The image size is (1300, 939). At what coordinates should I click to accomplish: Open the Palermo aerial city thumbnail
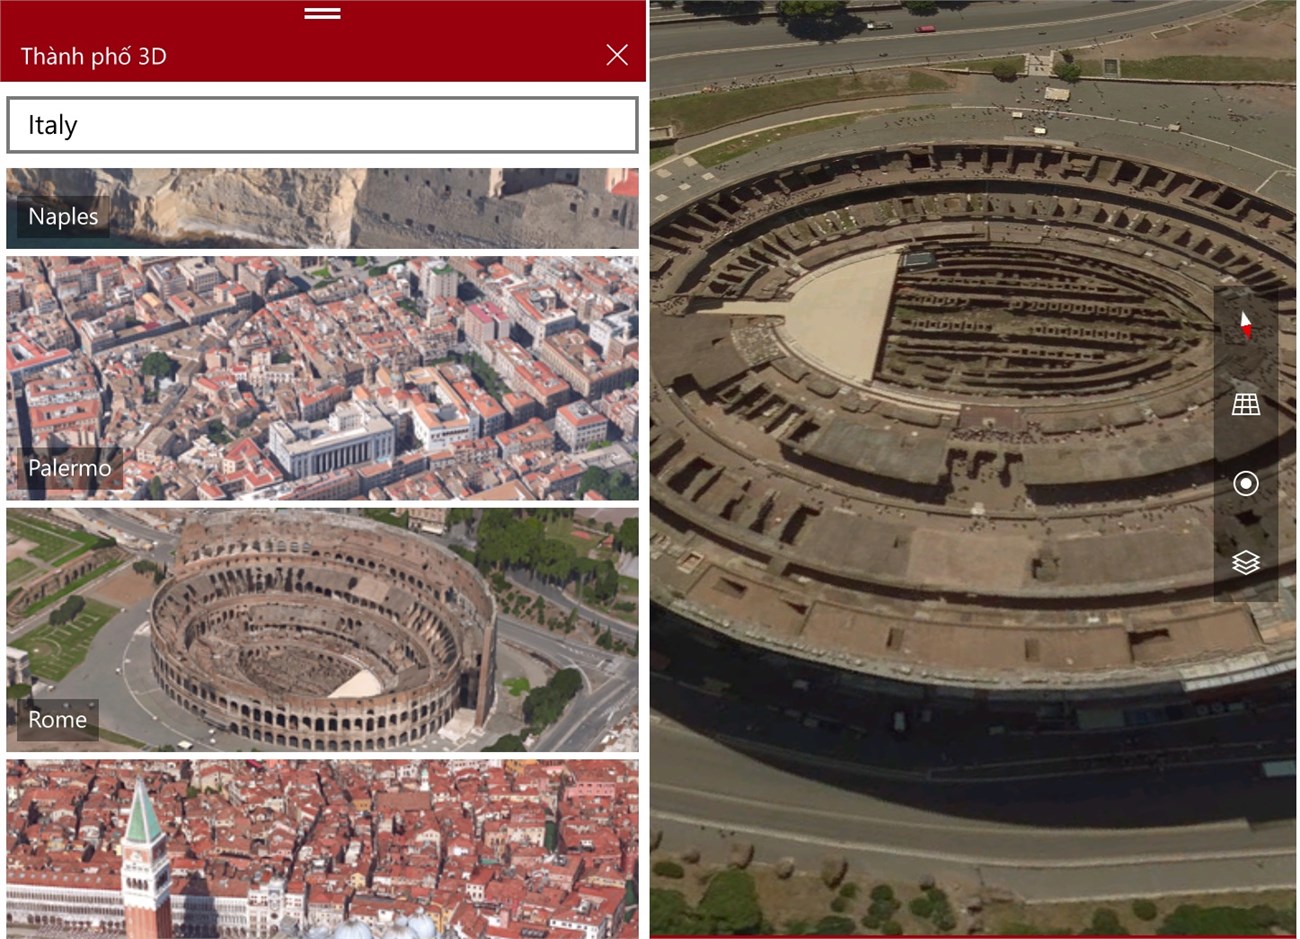pyautogui.click(x=322, y=378)
